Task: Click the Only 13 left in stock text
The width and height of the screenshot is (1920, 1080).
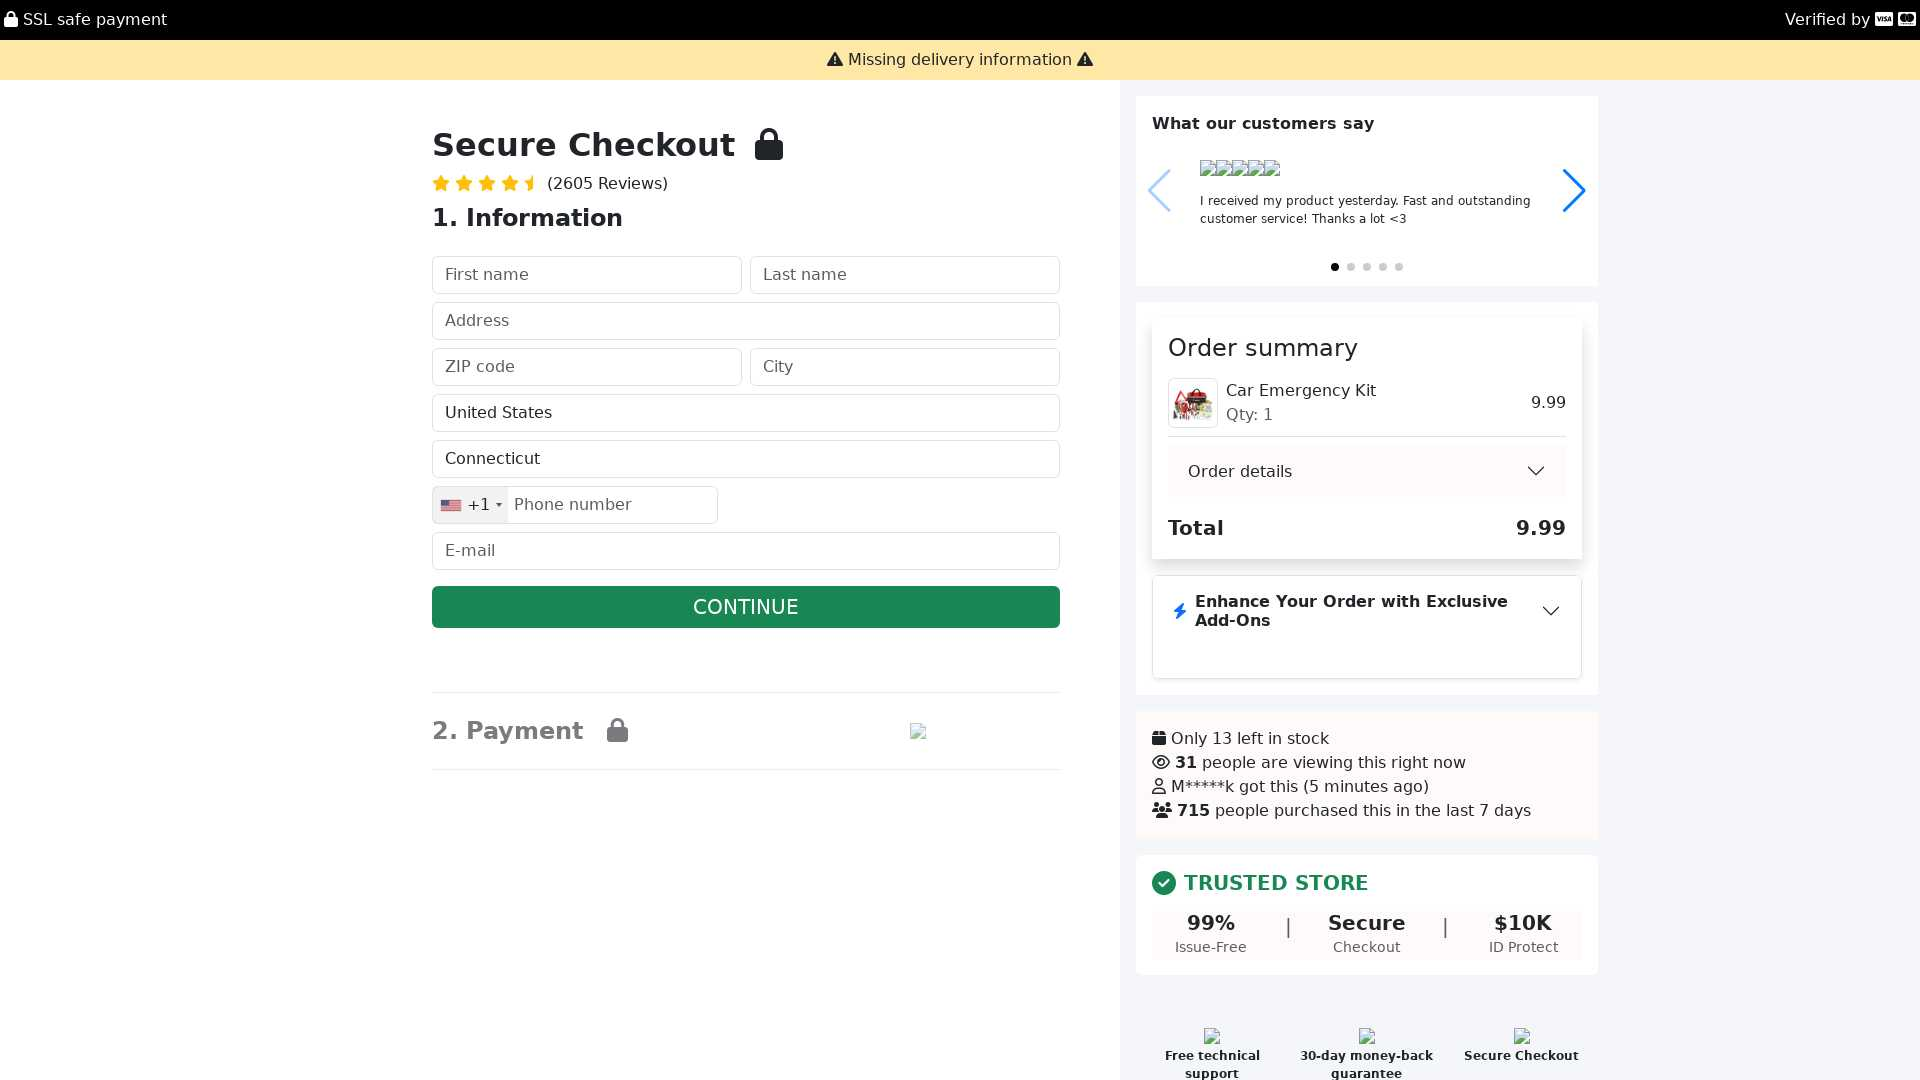Action: pyautogui.click(x=1250, y=738)
